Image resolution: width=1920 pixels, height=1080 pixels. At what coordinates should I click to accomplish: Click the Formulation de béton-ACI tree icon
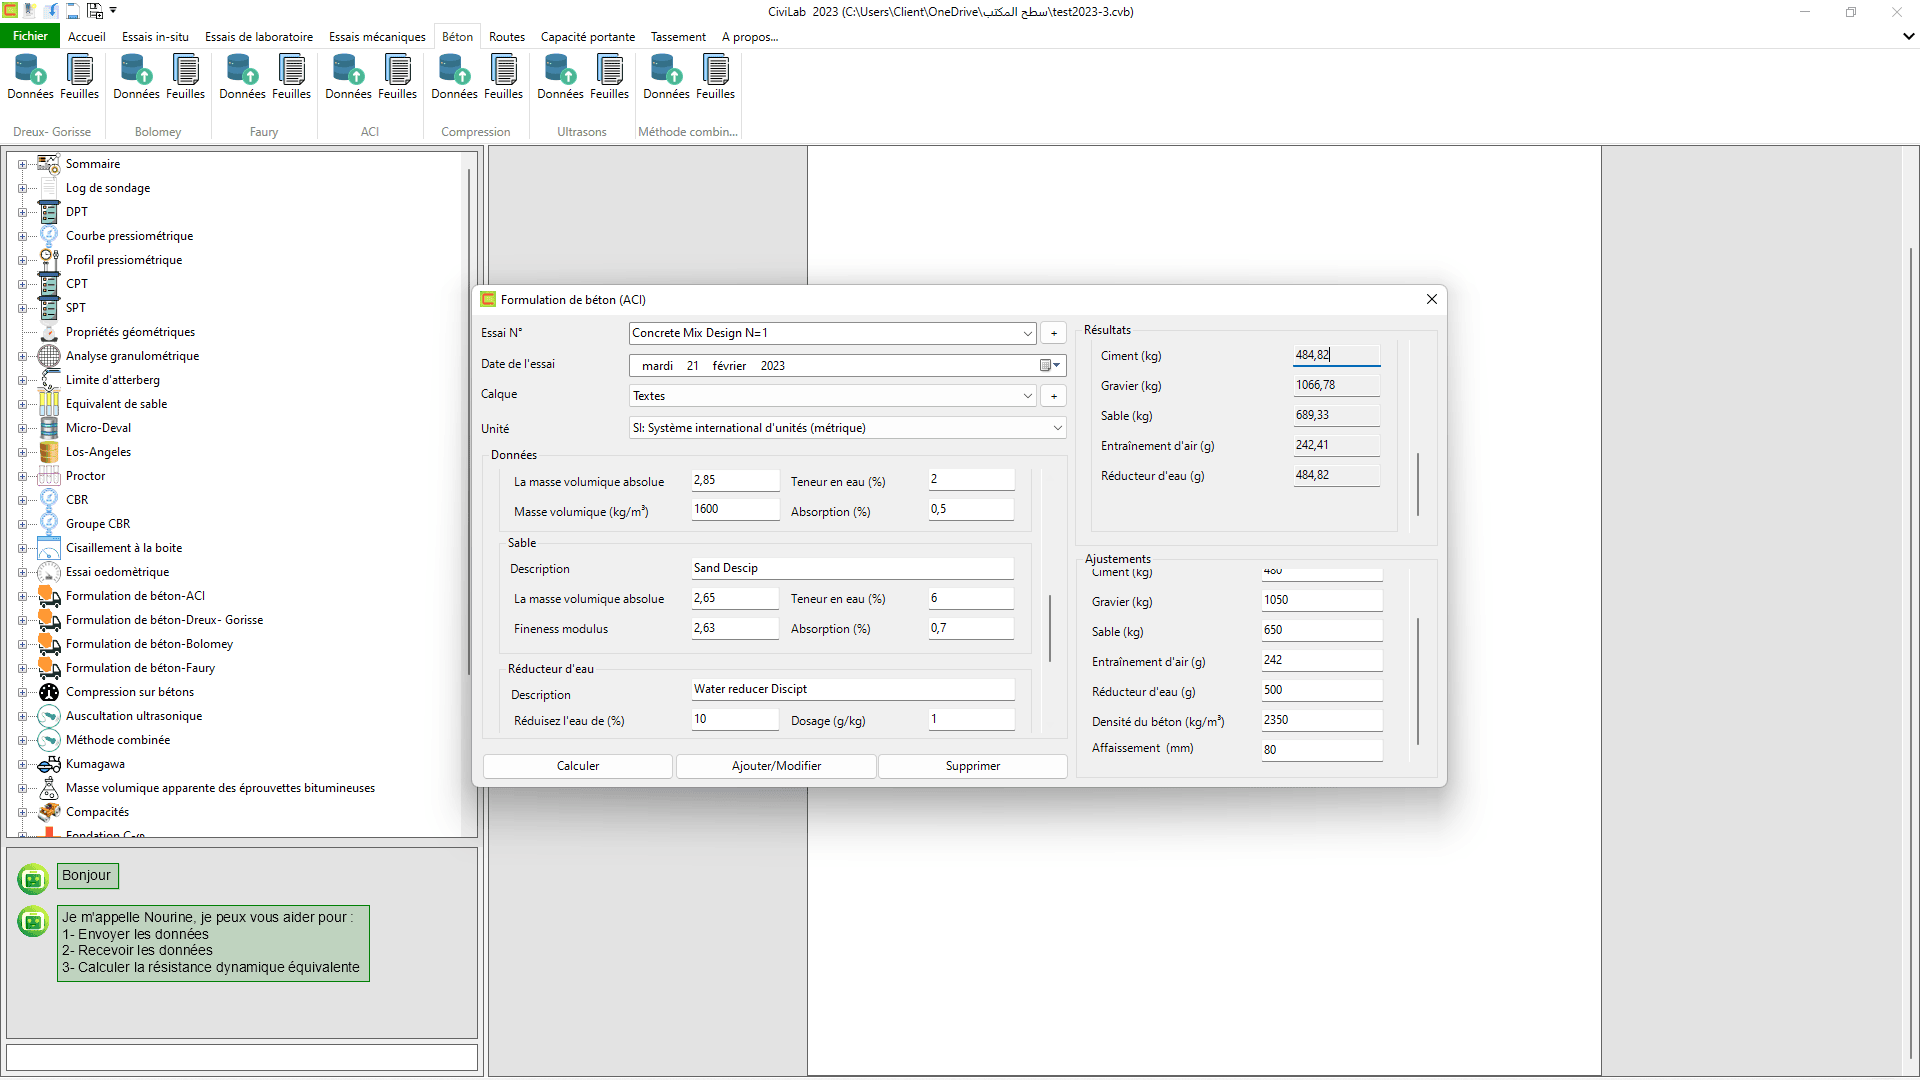tap(49, 596)
